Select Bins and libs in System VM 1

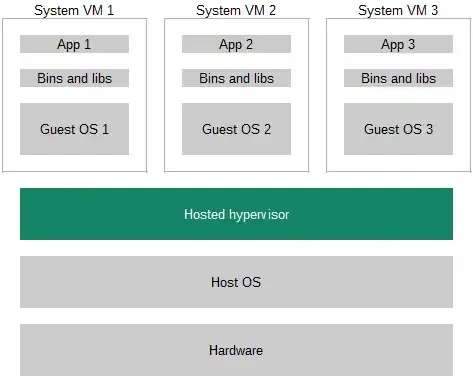[x=74, y=78]
